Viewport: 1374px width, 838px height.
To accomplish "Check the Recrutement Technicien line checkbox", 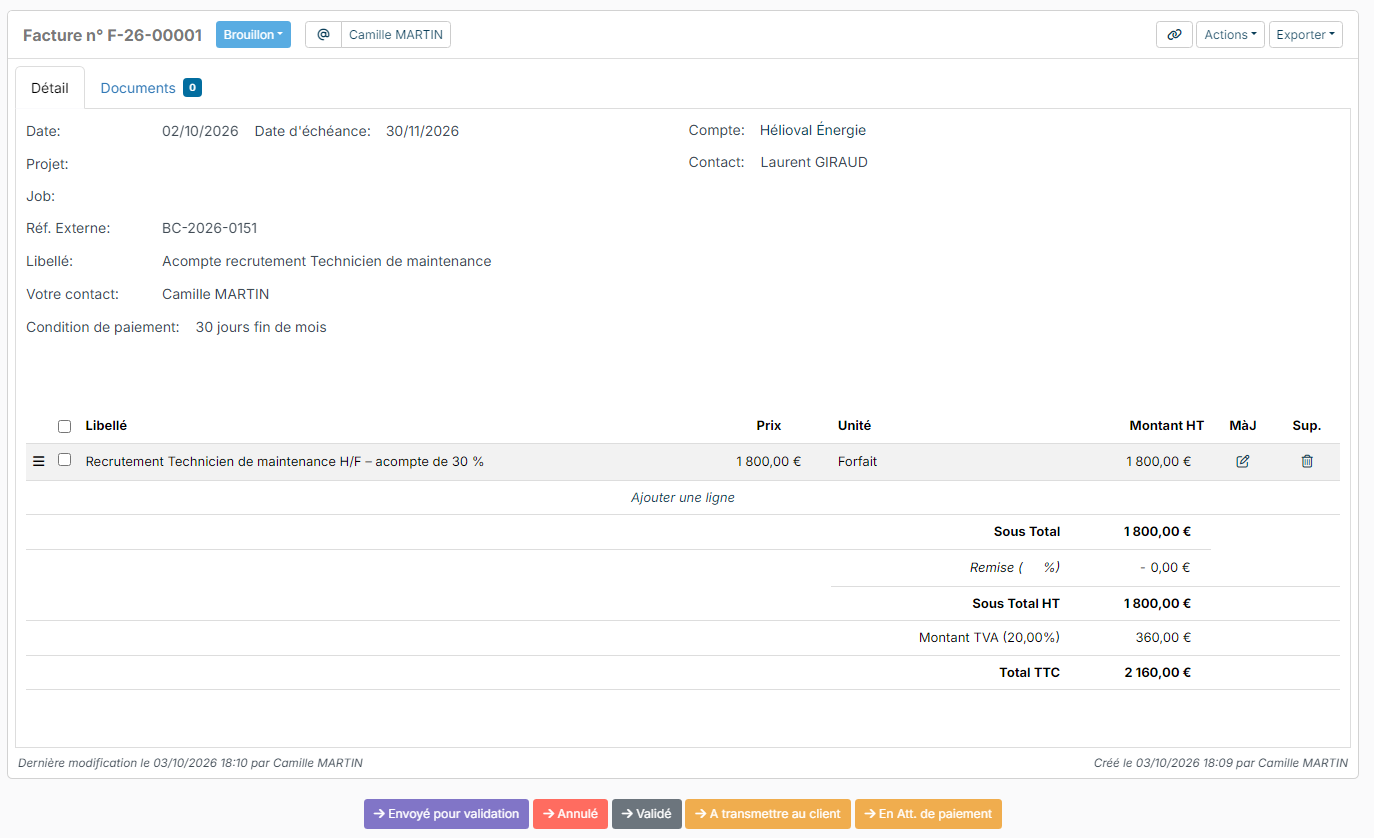I will point(65,461).
